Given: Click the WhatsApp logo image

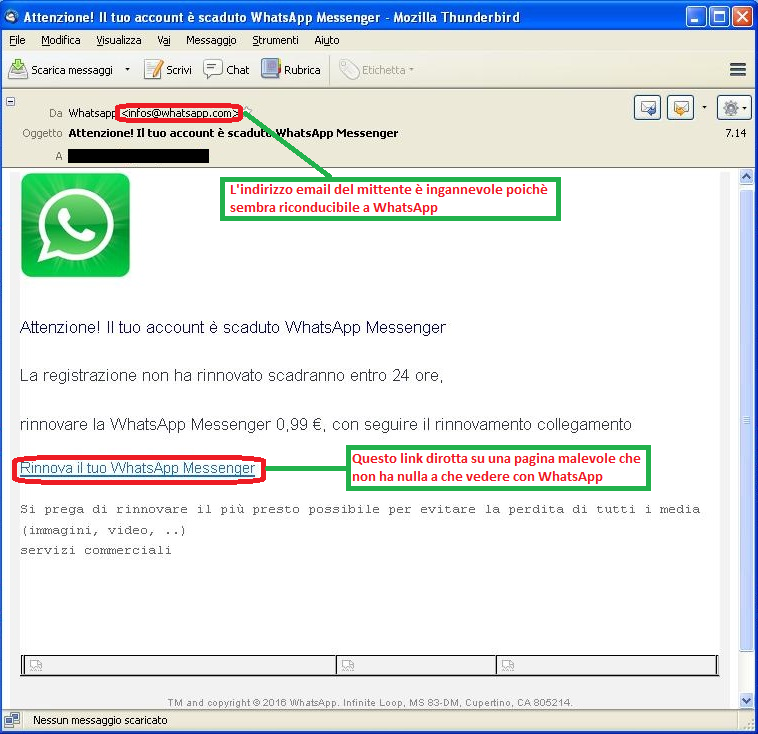Looking at the screenshot, I should pyautogui.click(x=75, y=225).
